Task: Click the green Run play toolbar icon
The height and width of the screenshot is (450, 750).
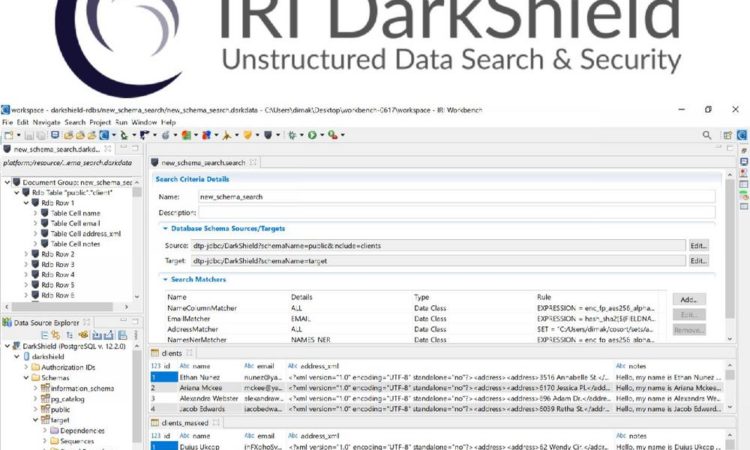Action: [312, 135]
